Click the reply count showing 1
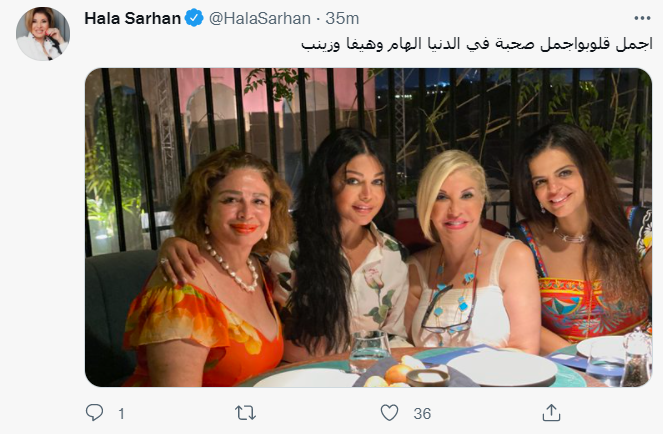Image resolution: width=663 pixels, height=434 pixels. point(121,413)
